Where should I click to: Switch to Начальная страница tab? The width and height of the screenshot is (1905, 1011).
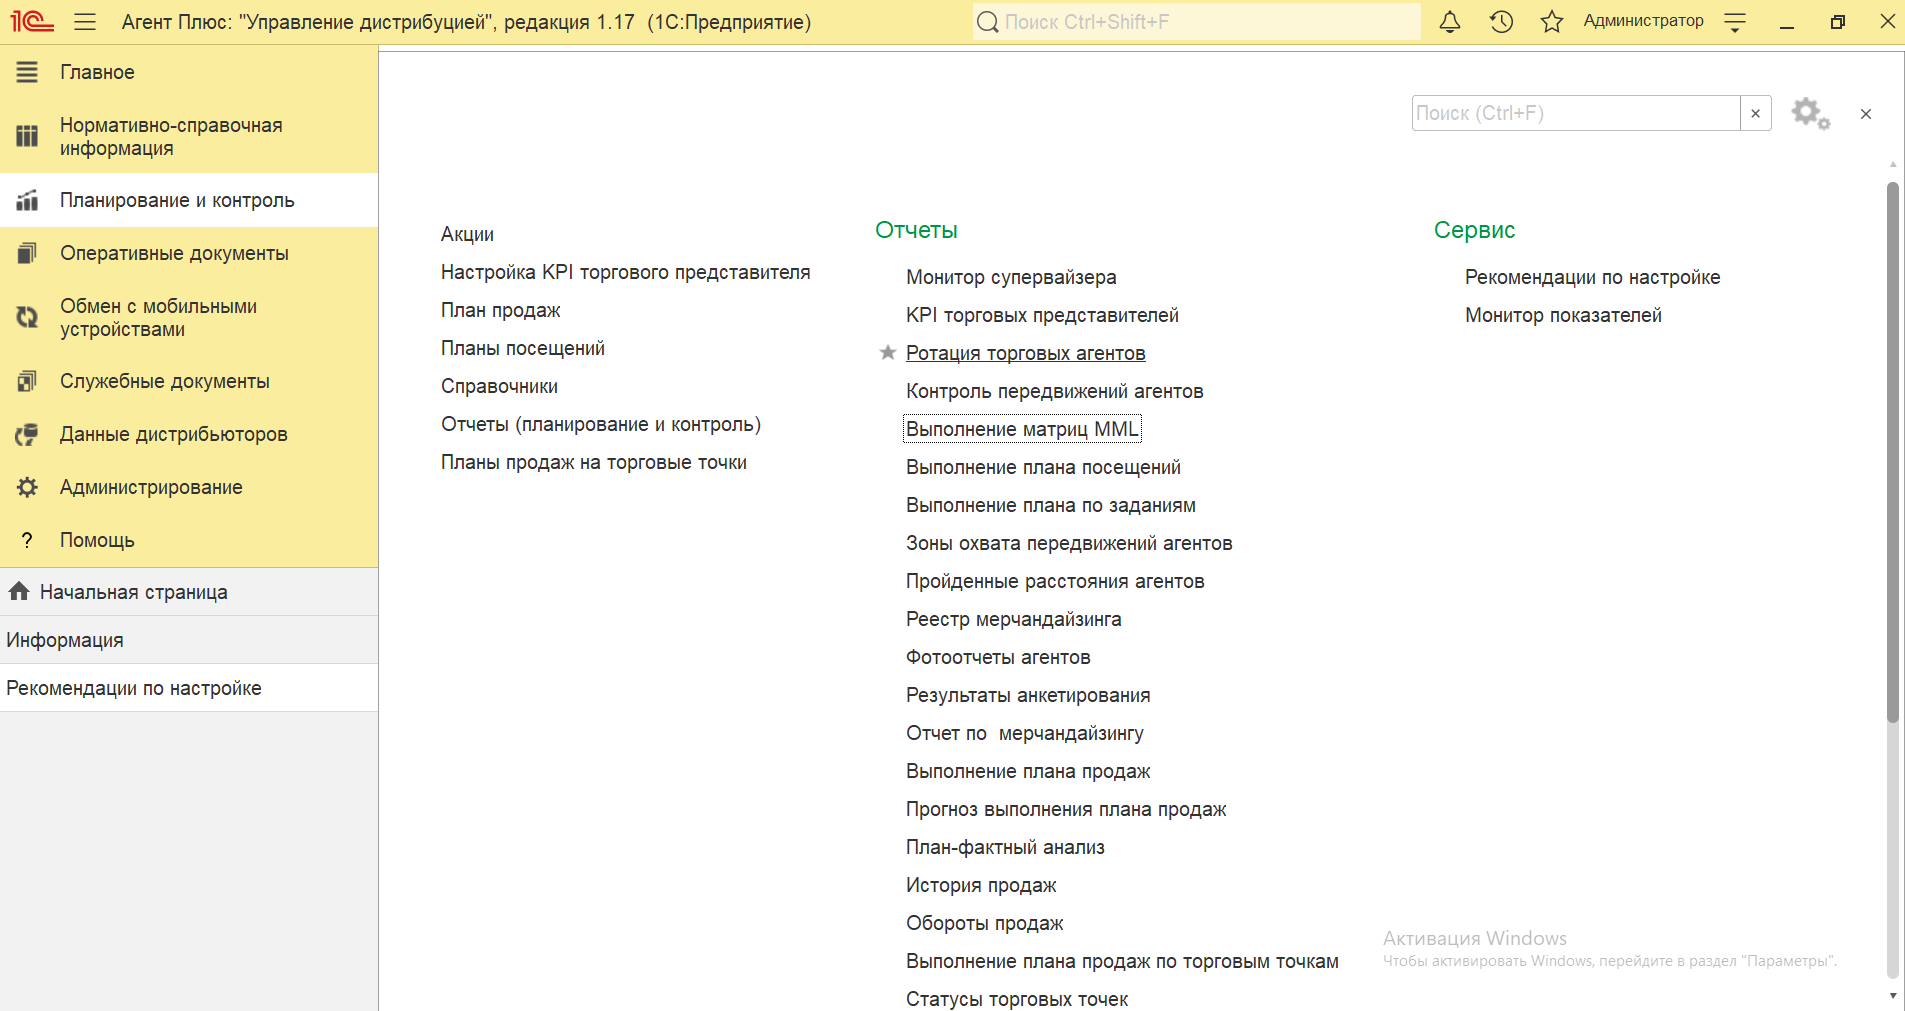[x=189, y=592]
